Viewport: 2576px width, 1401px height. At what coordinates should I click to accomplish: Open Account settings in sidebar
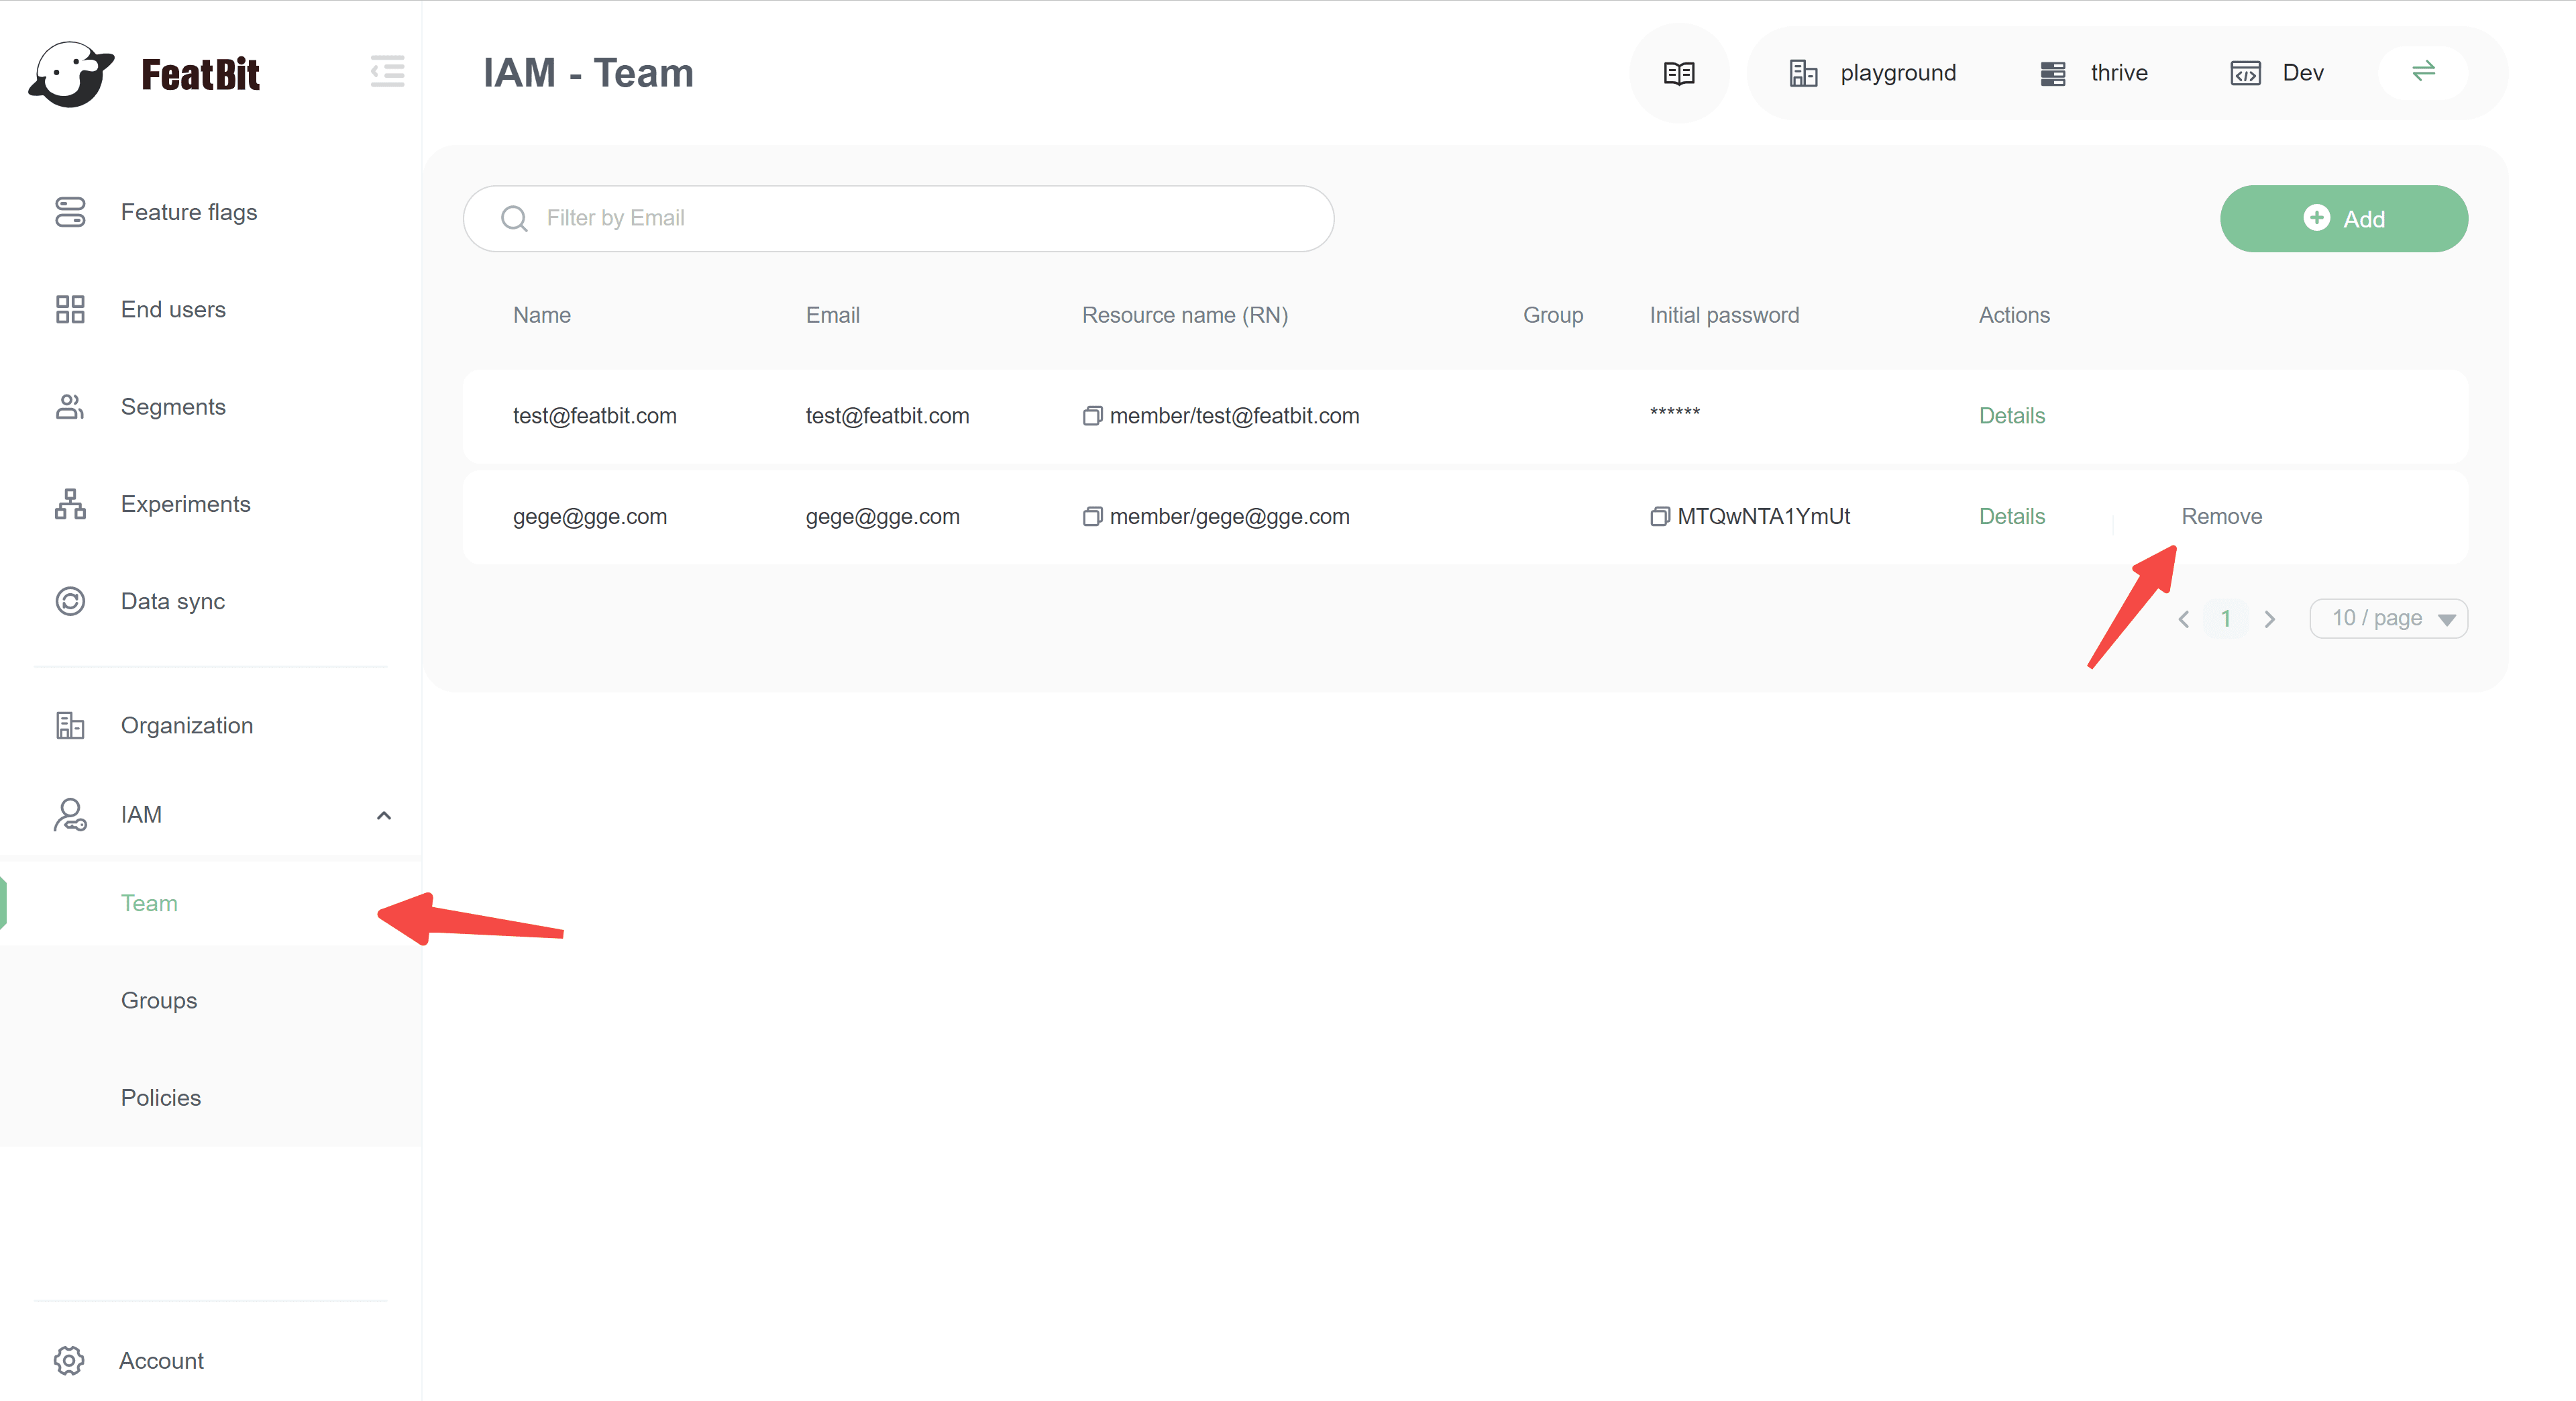click(x=160, y=1360)
